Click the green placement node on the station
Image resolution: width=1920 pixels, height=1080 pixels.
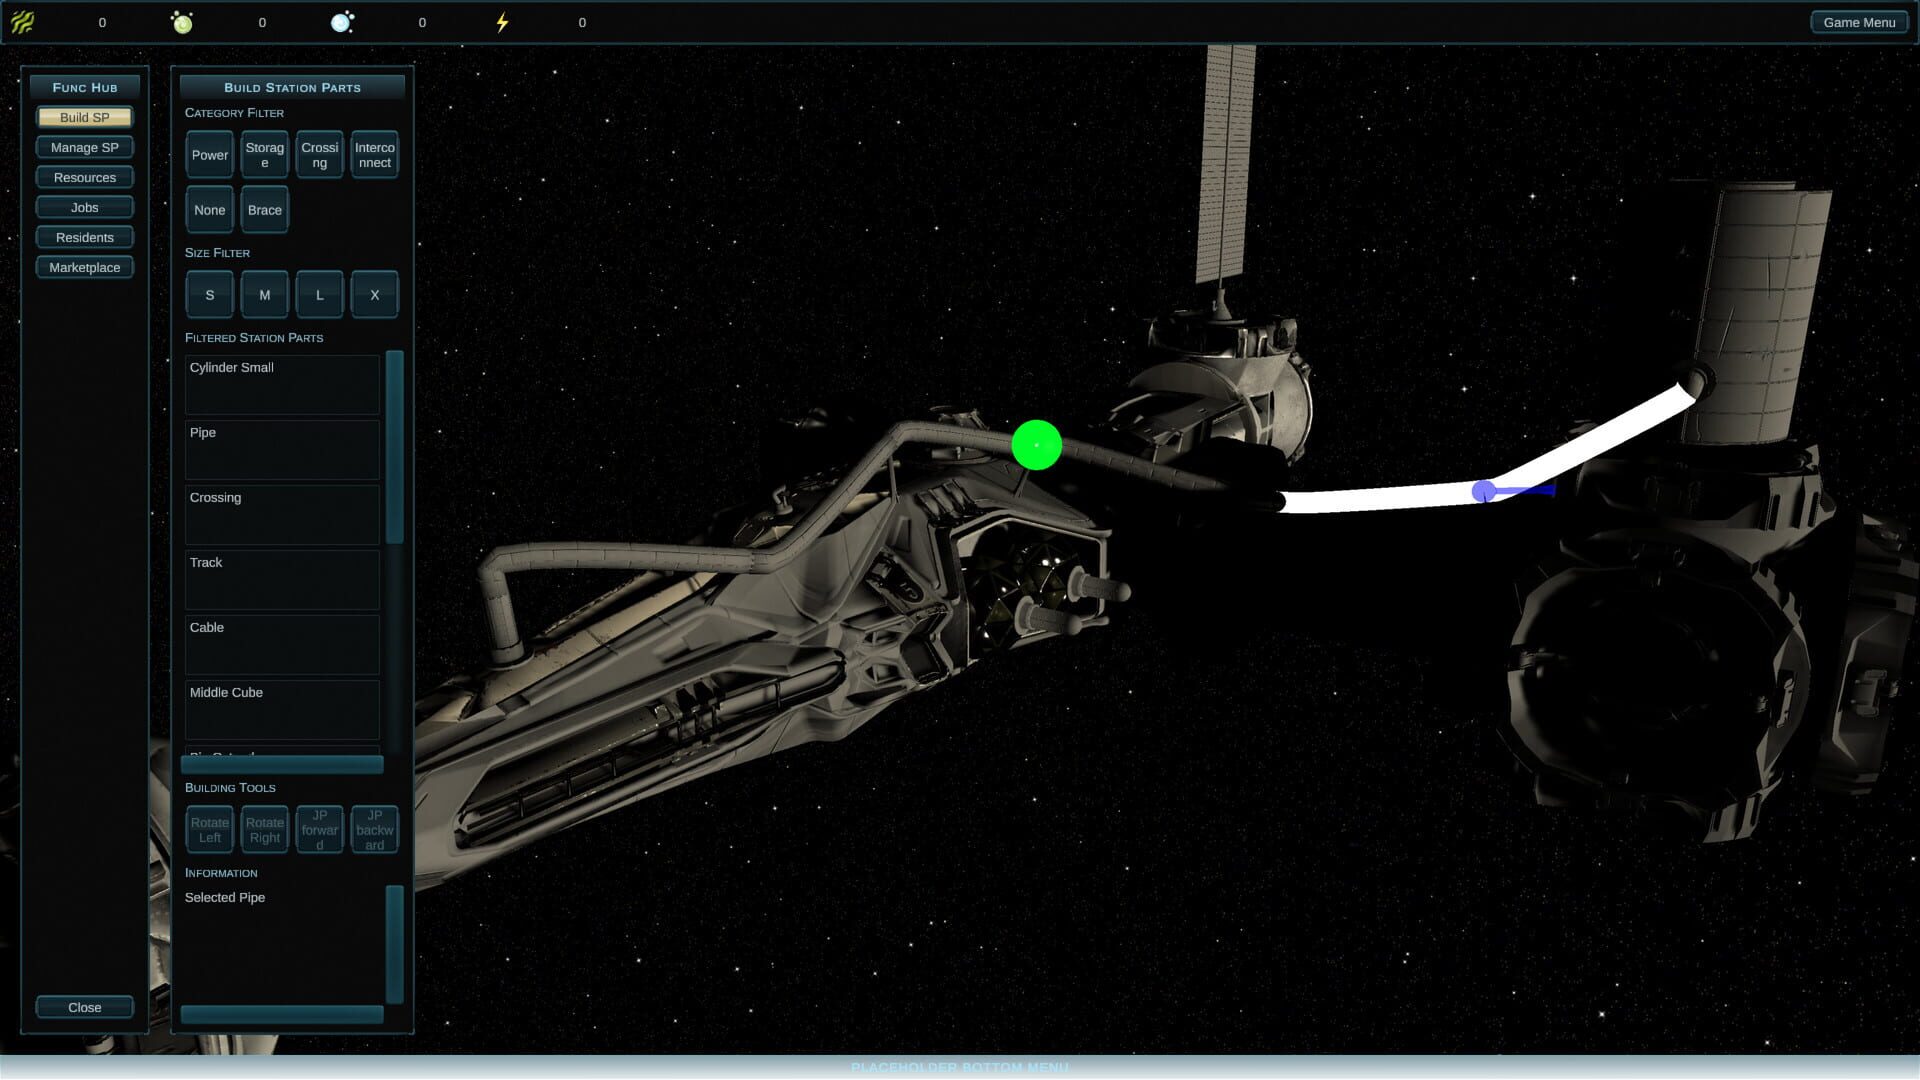click(x=1037, y=444)
